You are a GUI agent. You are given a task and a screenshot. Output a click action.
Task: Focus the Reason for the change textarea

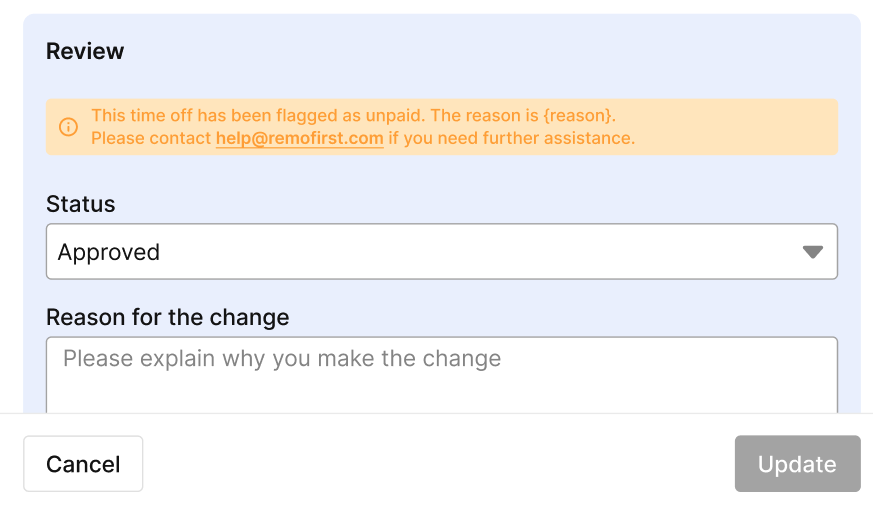pos(442,375)
